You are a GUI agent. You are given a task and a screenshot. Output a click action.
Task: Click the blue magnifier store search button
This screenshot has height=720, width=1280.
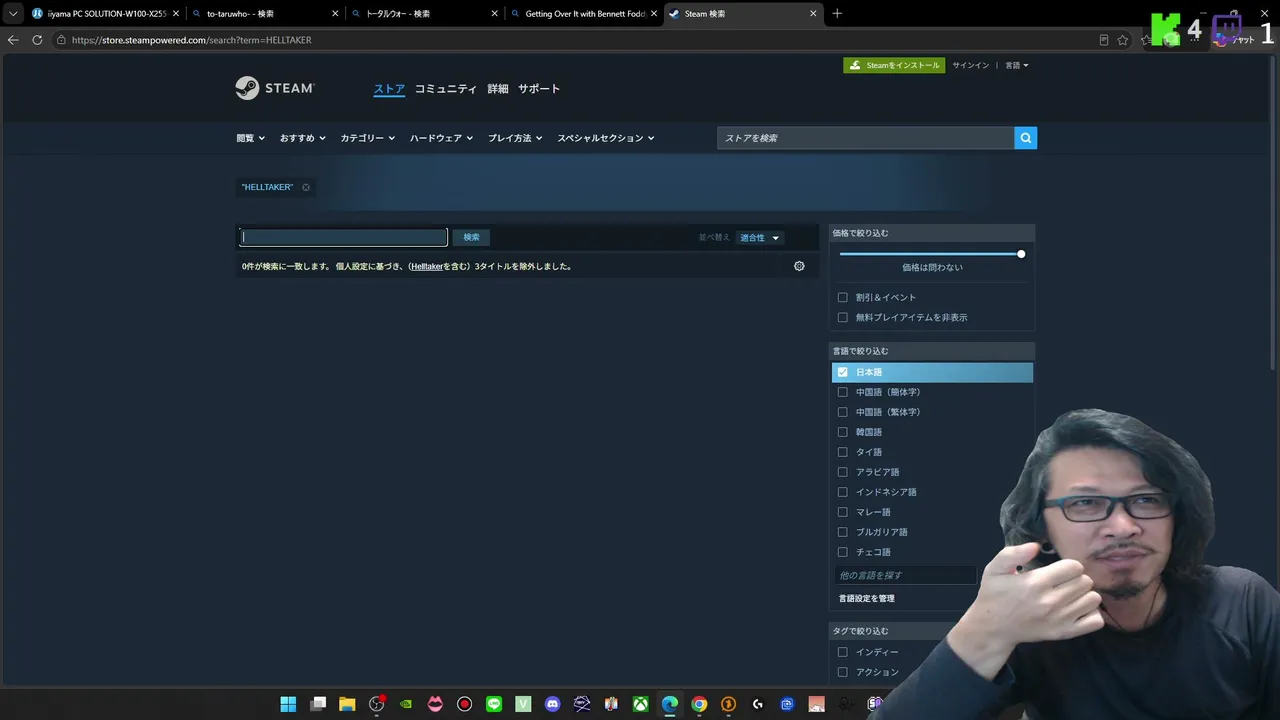(x=1025, y=138)
